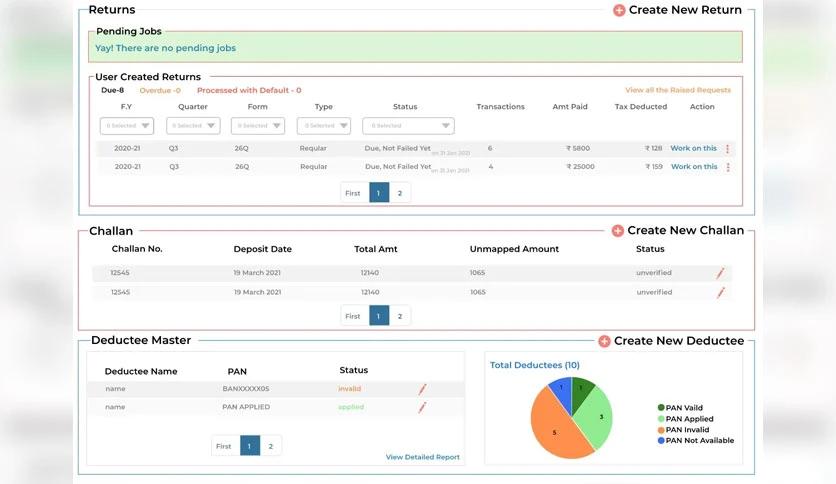The image size is (836, 484).
Task: Click the Transactions column header
Action: (500, 107)
